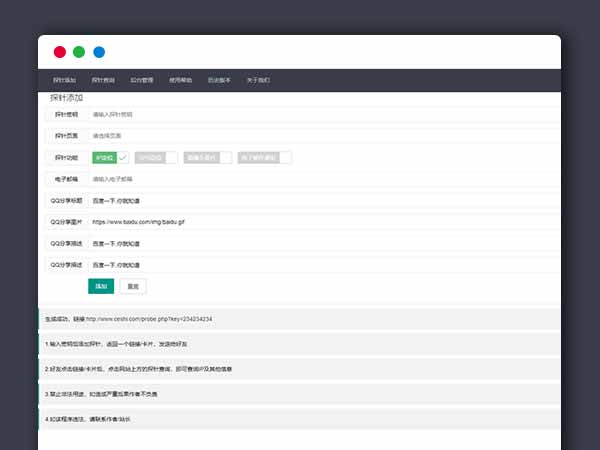This screenshot has height=450, width=600.
Task: Click the green window dot
Action: pos(79,52)
